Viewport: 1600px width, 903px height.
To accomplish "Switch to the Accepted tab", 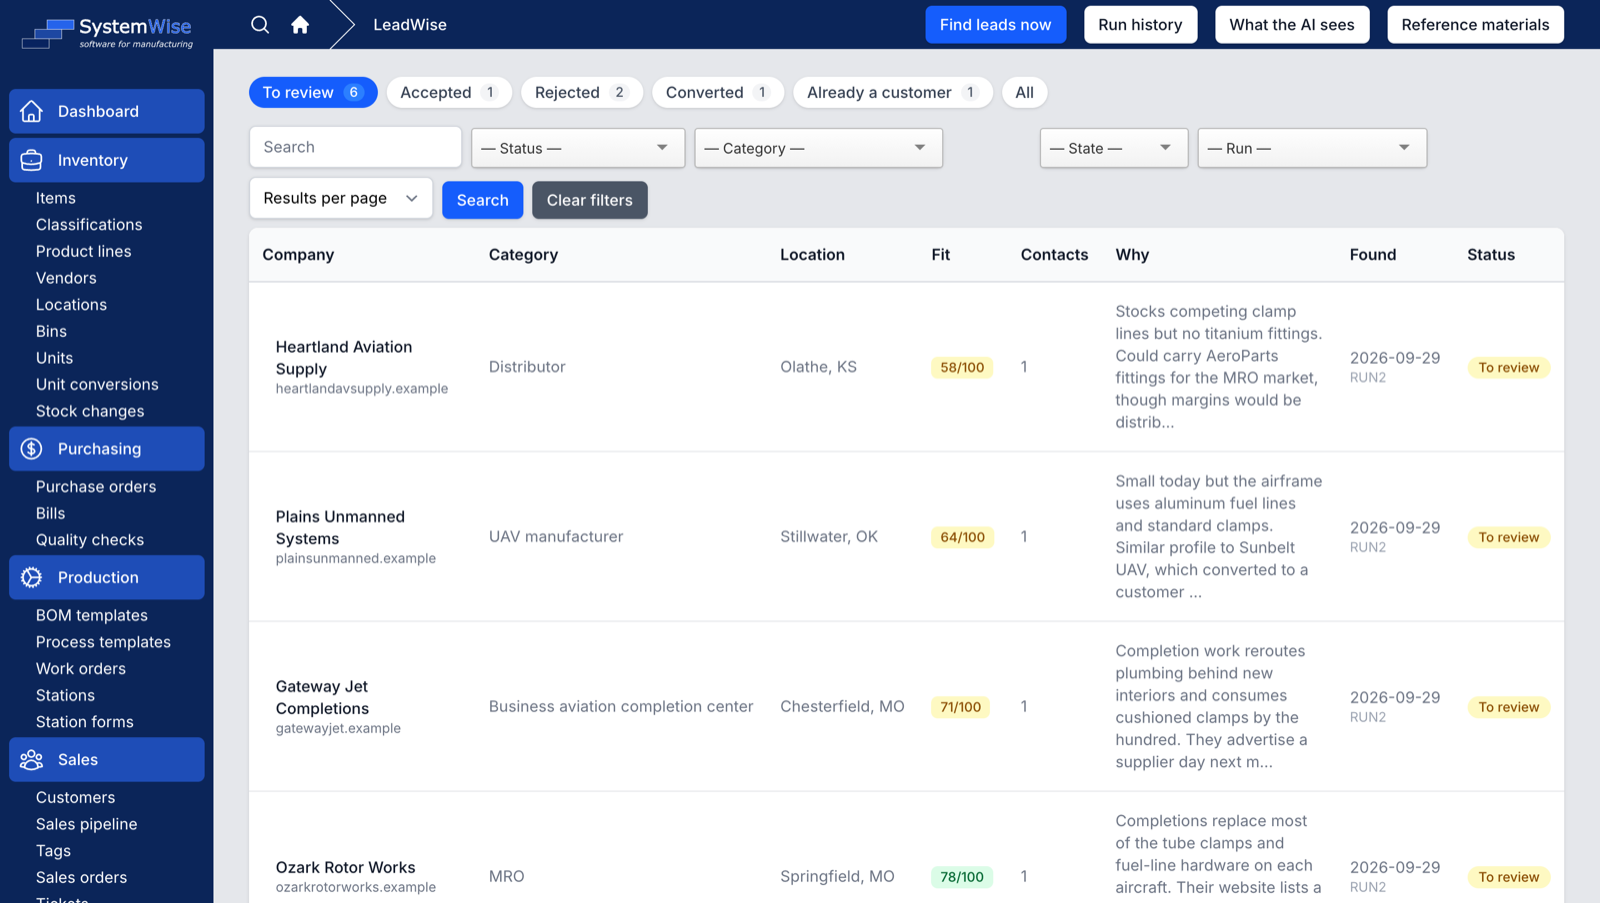I will [449, 92].
